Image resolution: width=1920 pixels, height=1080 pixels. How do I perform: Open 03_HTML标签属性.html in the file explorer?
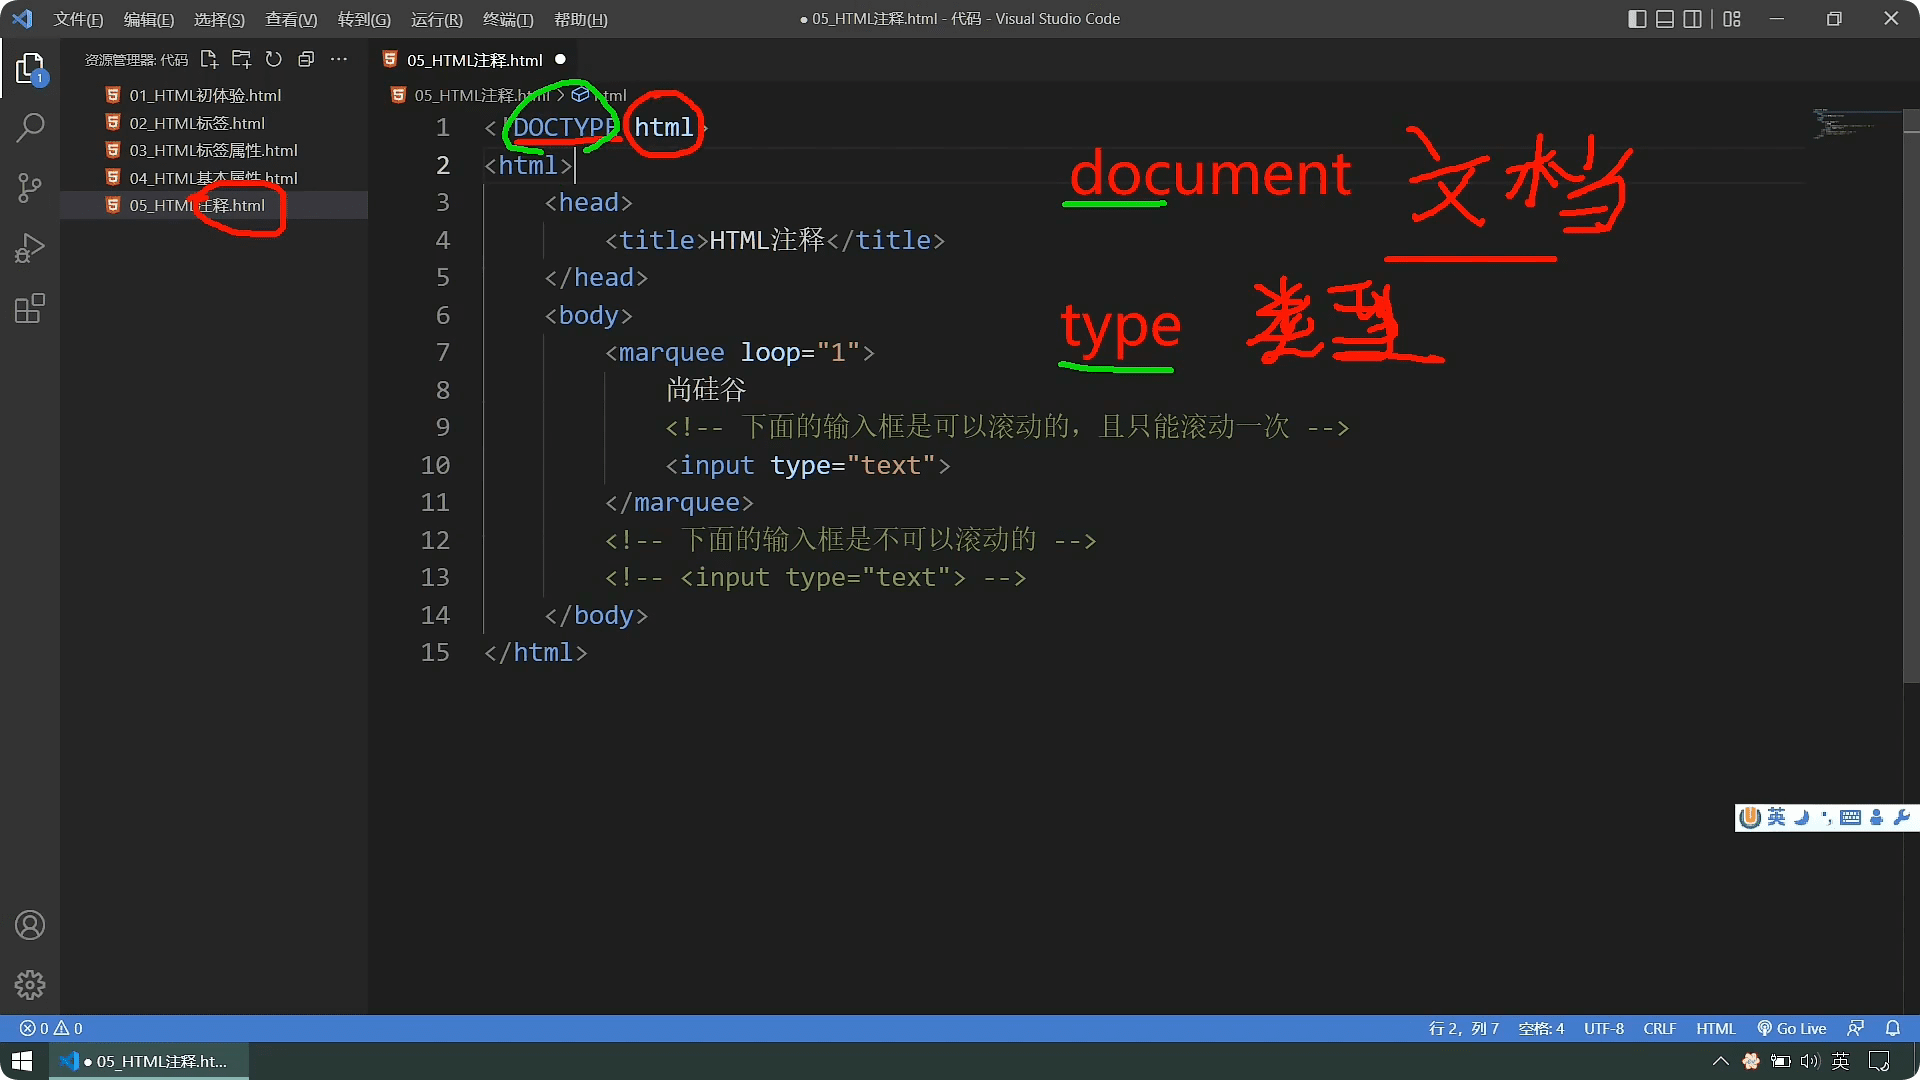pos(213,150)
